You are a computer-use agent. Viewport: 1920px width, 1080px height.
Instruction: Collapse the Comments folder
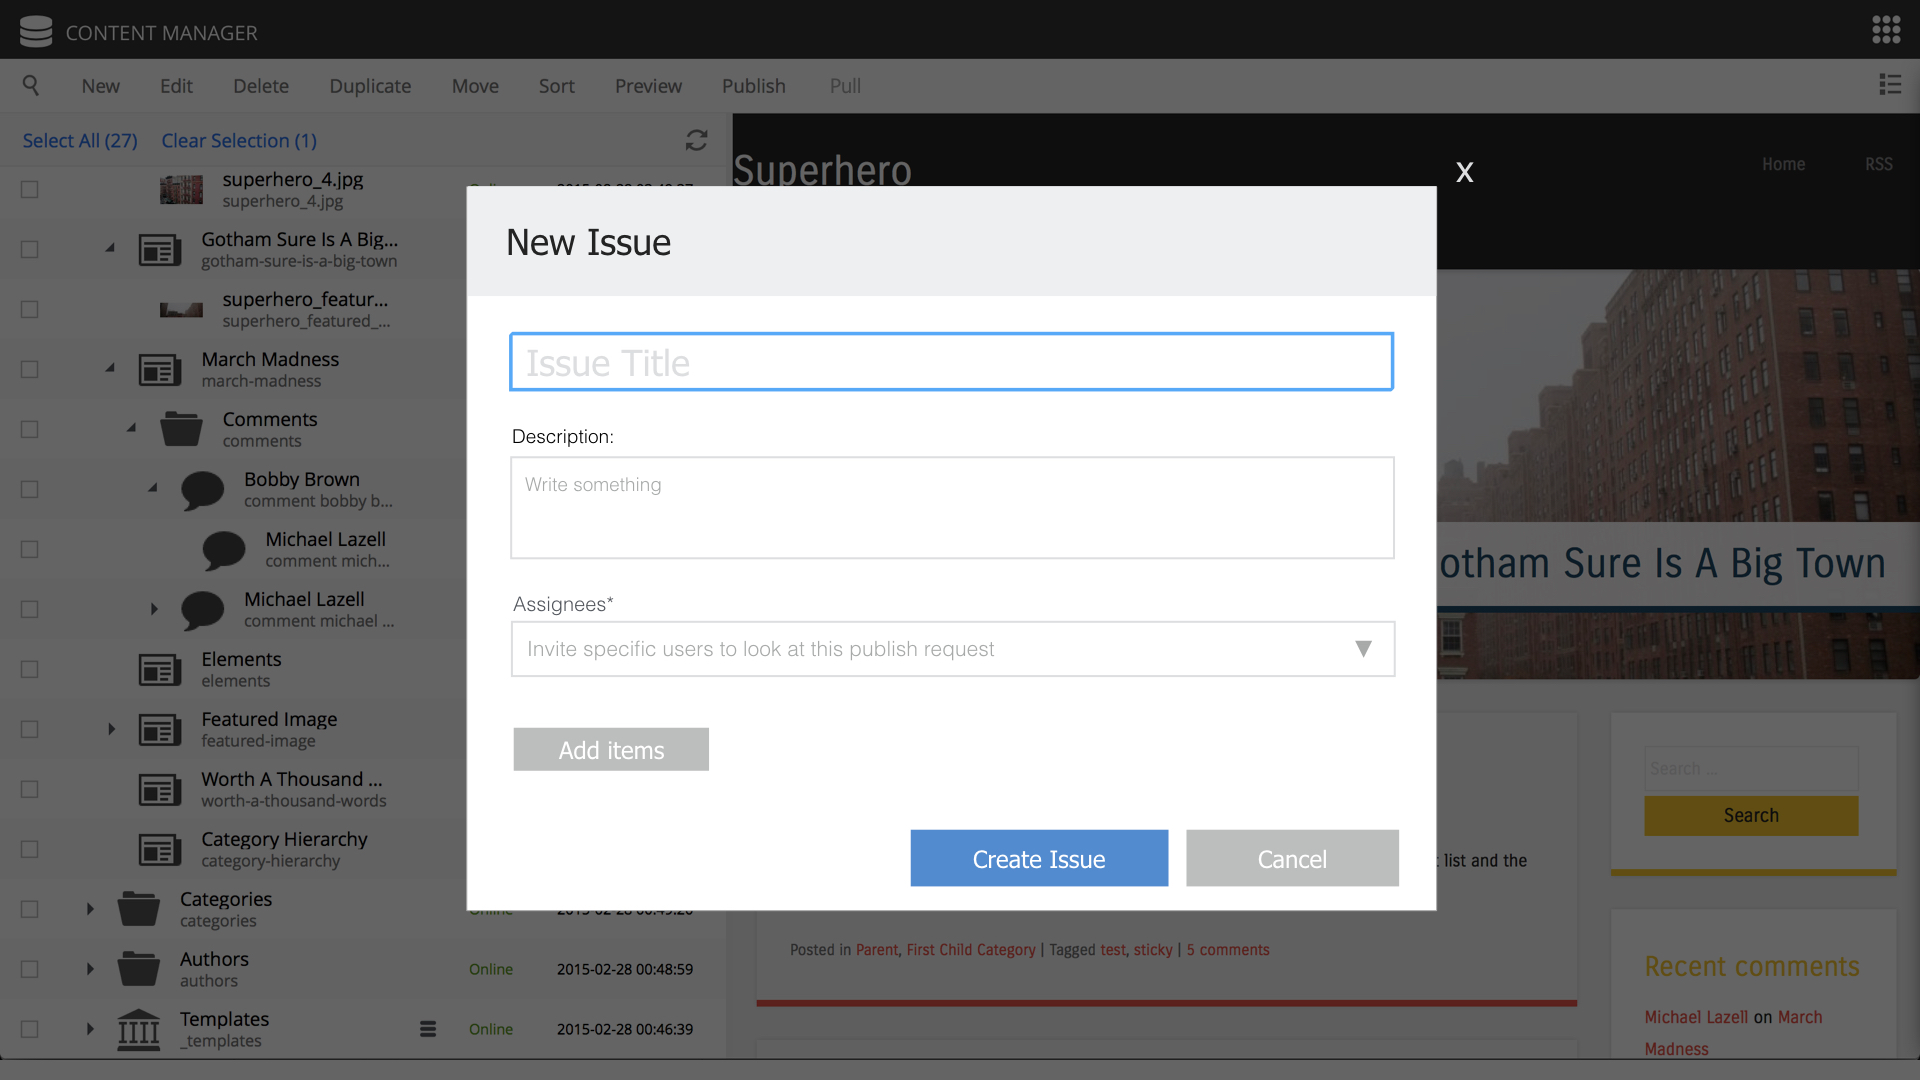[x=131, y=428]
